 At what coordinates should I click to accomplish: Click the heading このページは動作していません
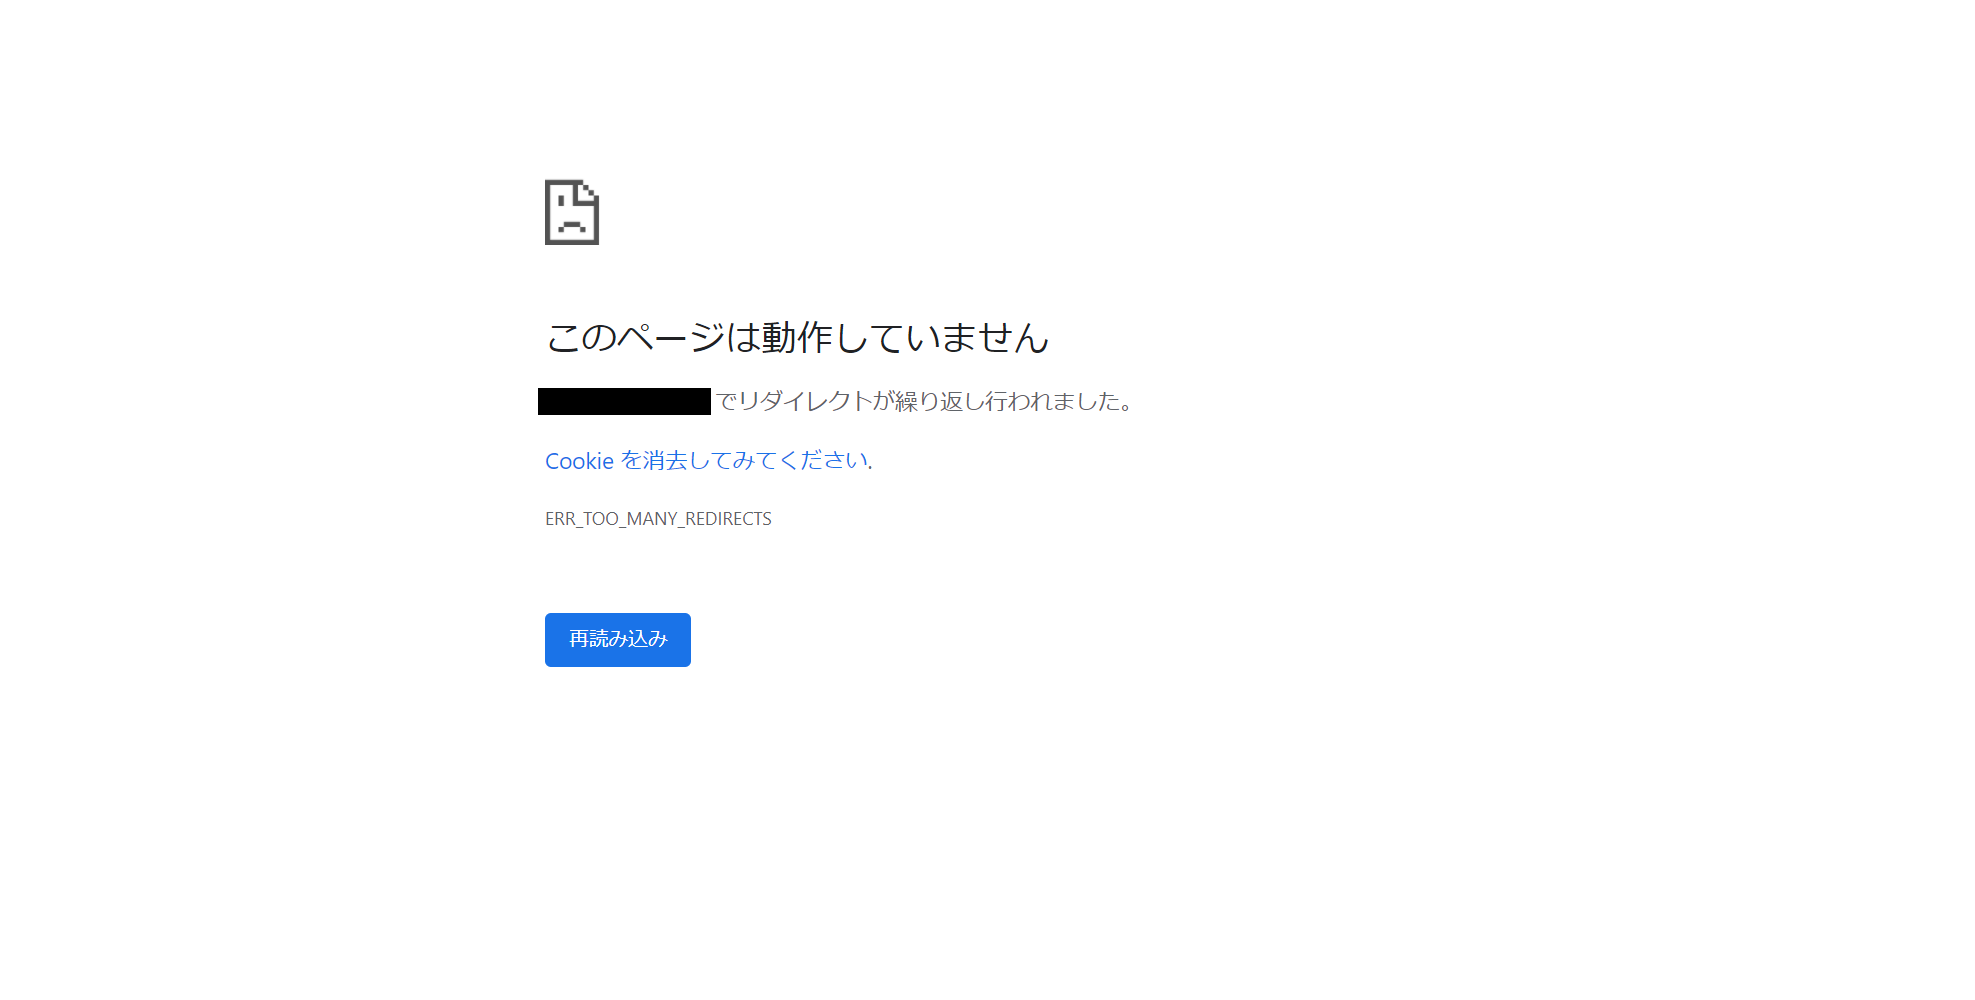pos(797,337)
